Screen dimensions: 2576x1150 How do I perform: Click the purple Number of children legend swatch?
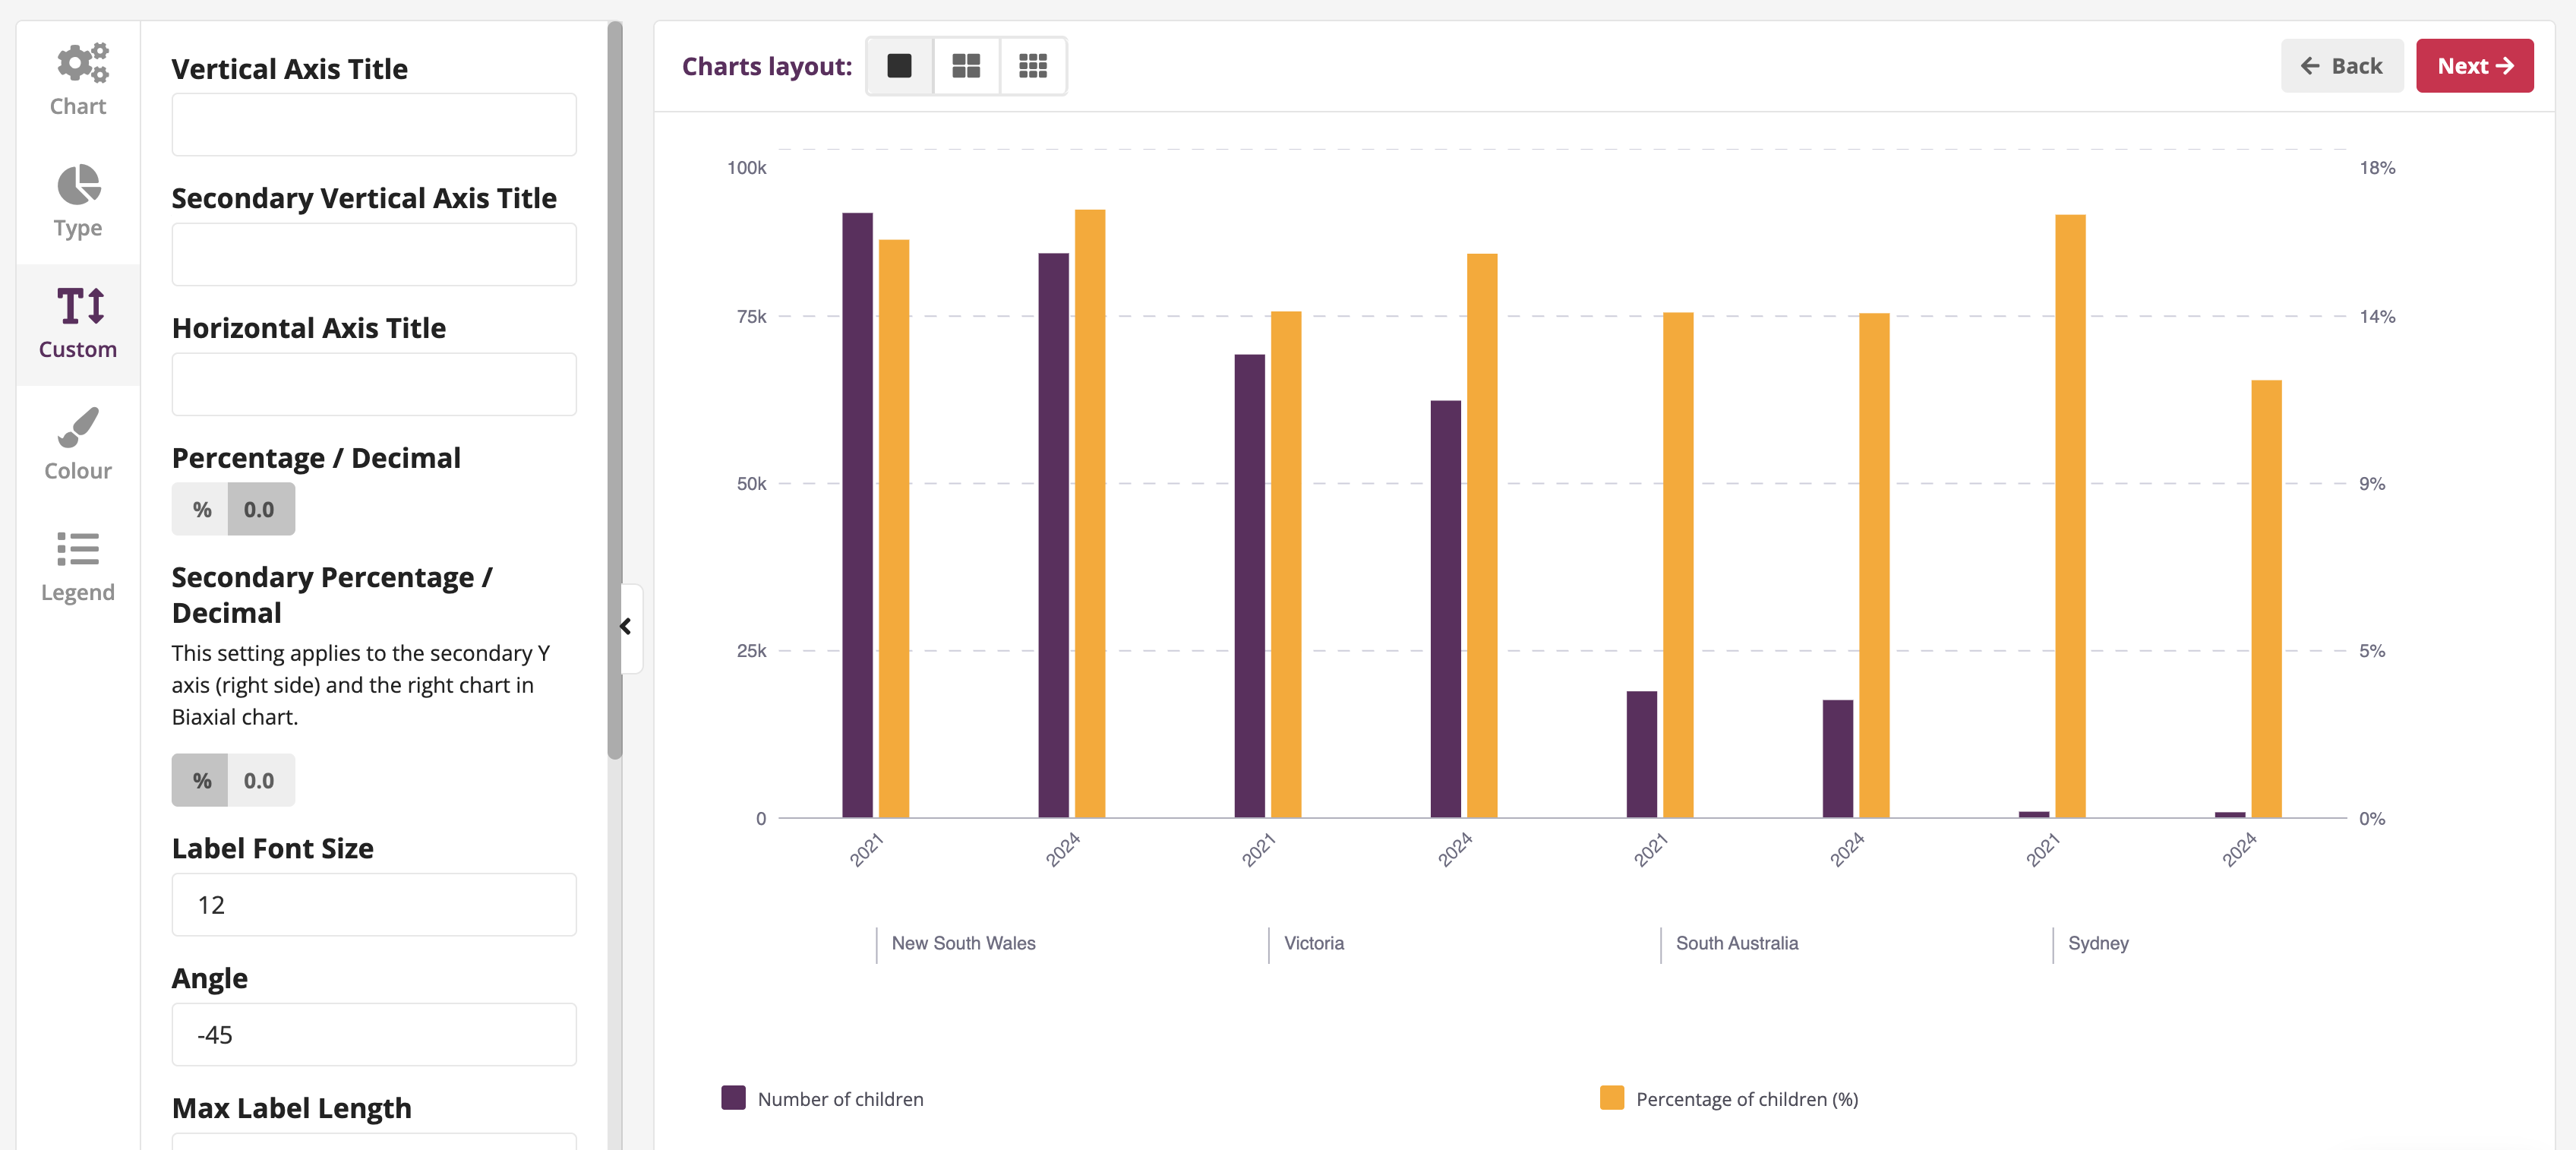[x=733, y=1098]
